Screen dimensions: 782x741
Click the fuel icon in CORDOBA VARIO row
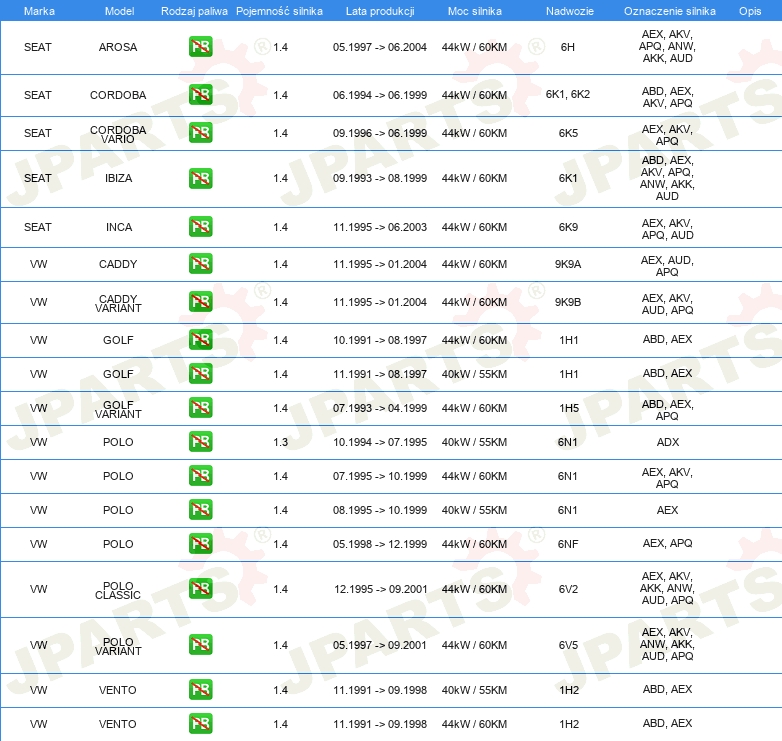(200, 133)
